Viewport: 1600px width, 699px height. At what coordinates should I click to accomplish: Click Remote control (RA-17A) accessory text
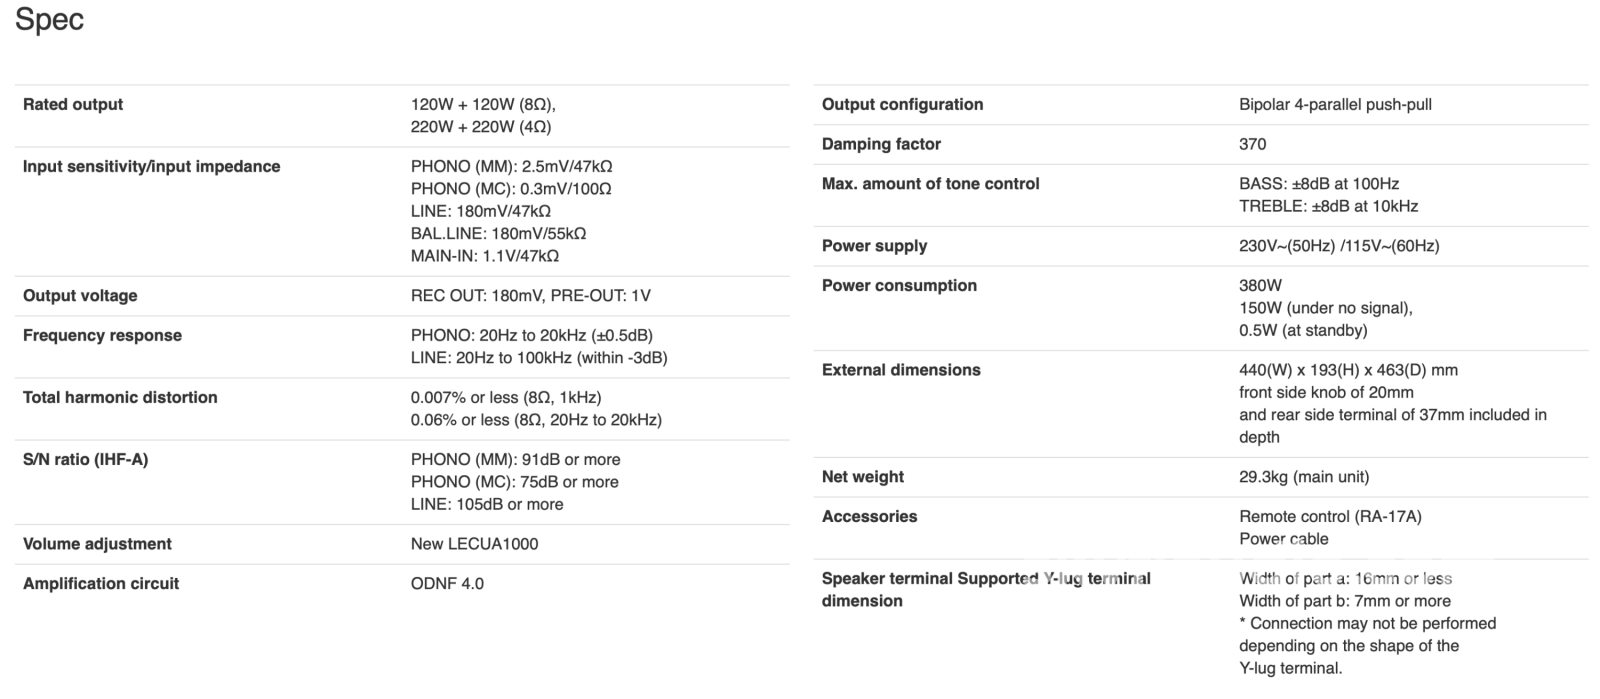point(1330,516)
